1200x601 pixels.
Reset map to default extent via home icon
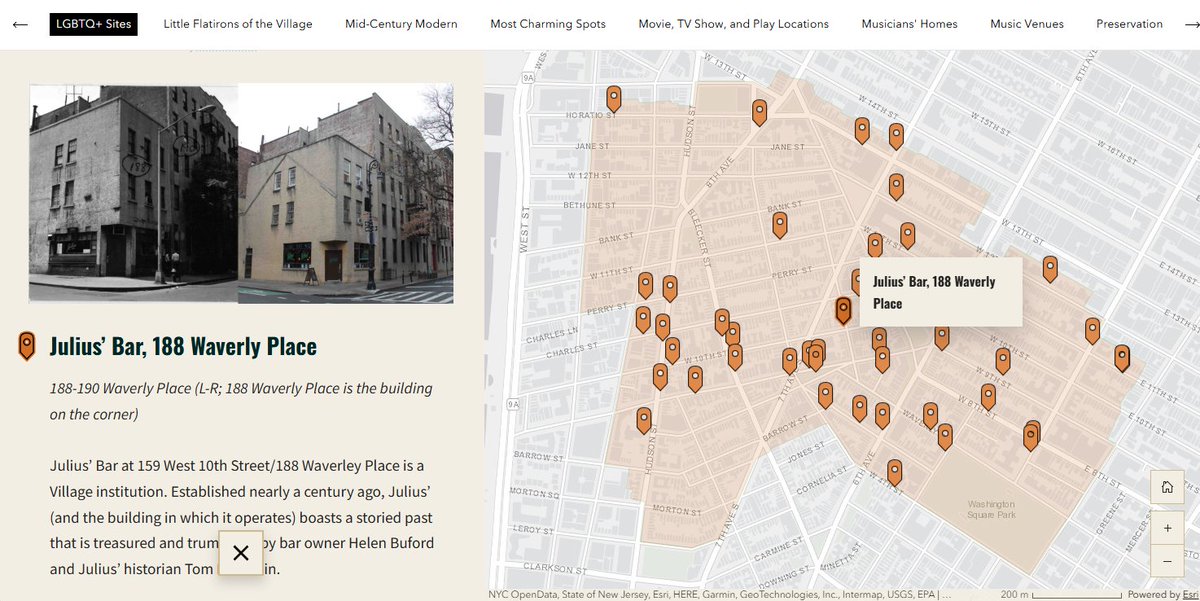pyautogui.click(x=1167, y=487)
